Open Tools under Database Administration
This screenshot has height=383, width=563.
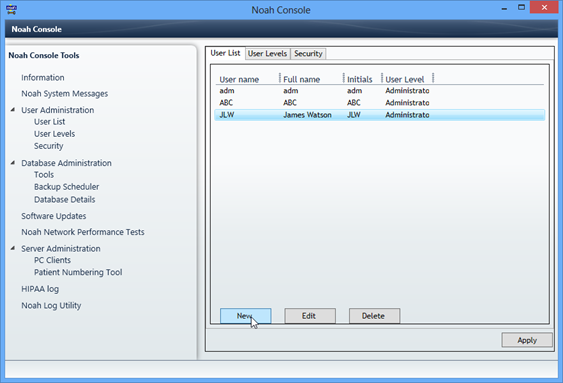click(44, 175)
